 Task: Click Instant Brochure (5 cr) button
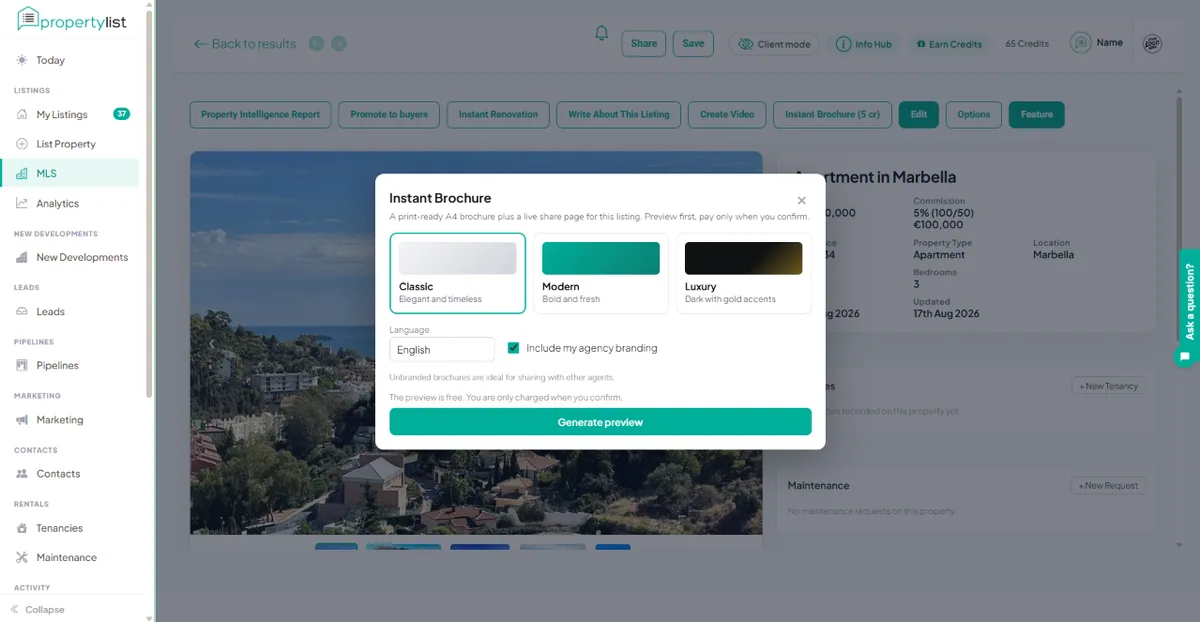click(x=832, y=114)
